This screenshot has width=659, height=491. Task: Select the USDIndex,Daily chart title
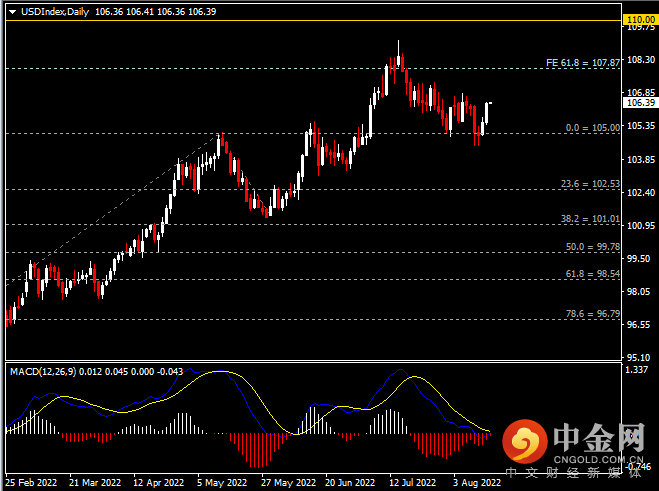pyautogui.click(x=55, y=12)
